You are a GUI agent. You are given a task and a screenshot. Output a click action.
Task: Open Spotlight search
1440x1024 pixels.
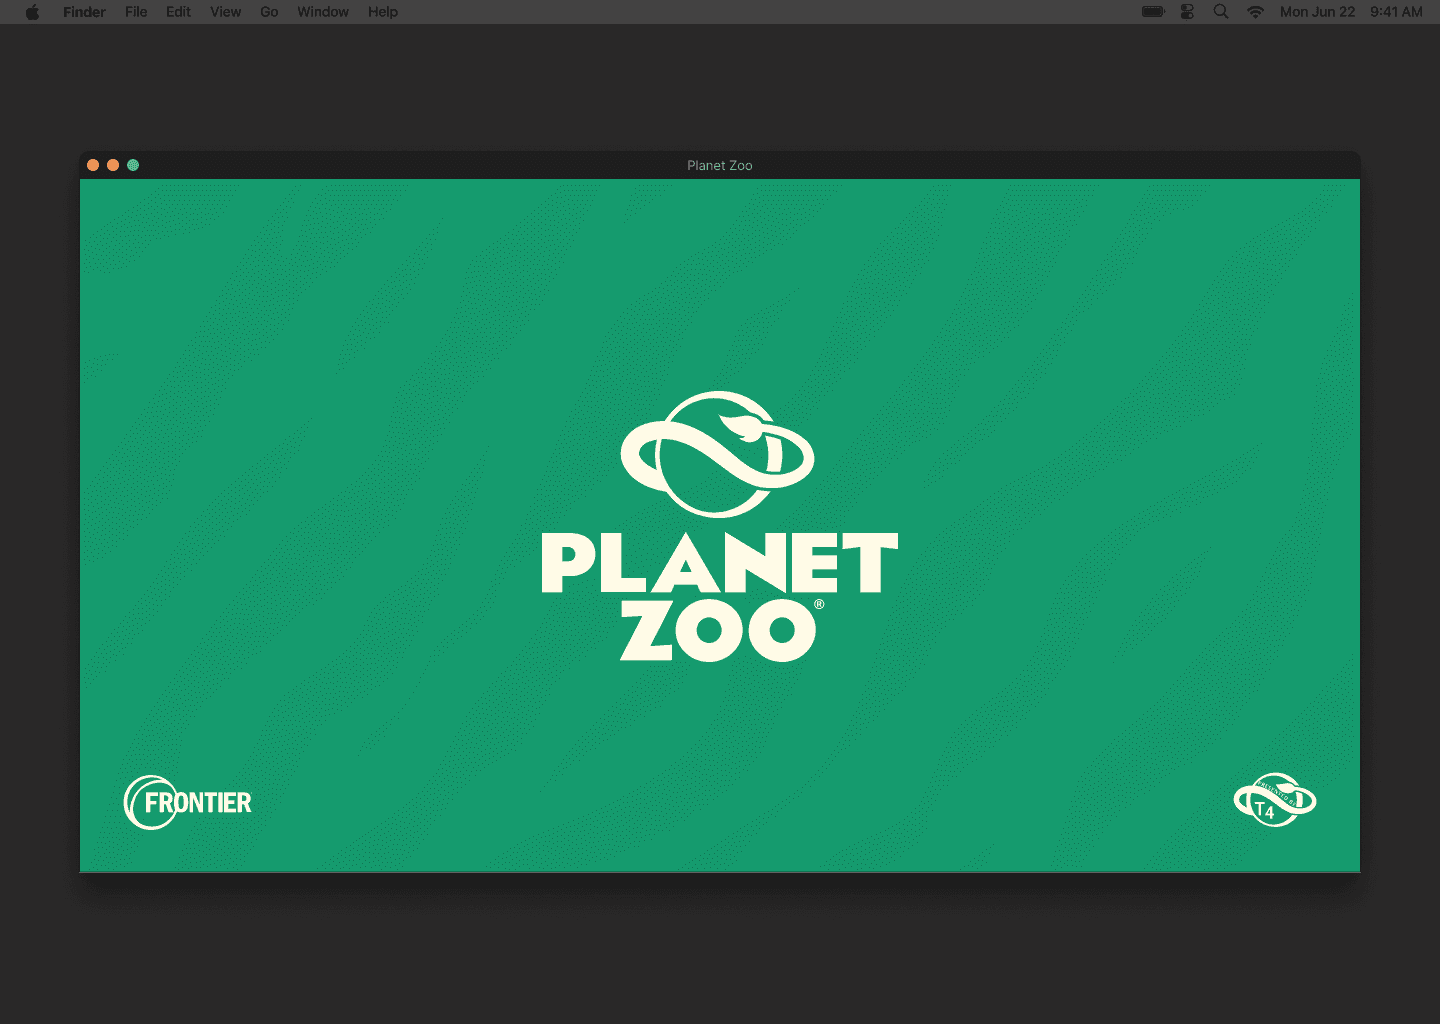pyautogui.click(x=1221, y=12)
